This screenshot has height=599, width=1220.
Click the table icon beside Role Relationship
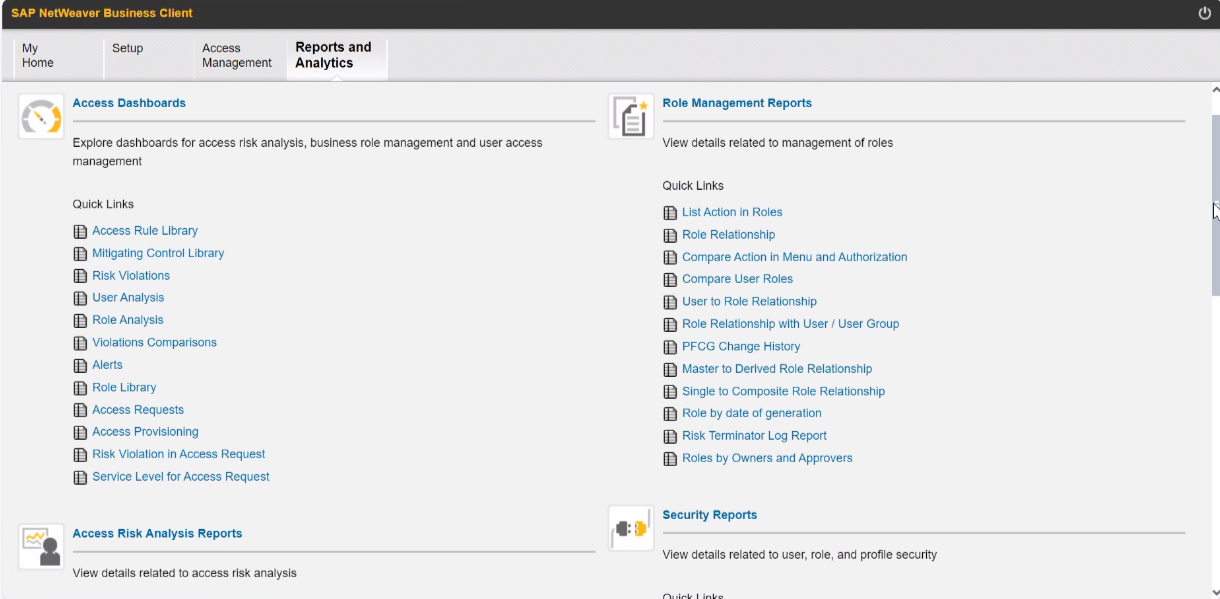tap(671, 235)
